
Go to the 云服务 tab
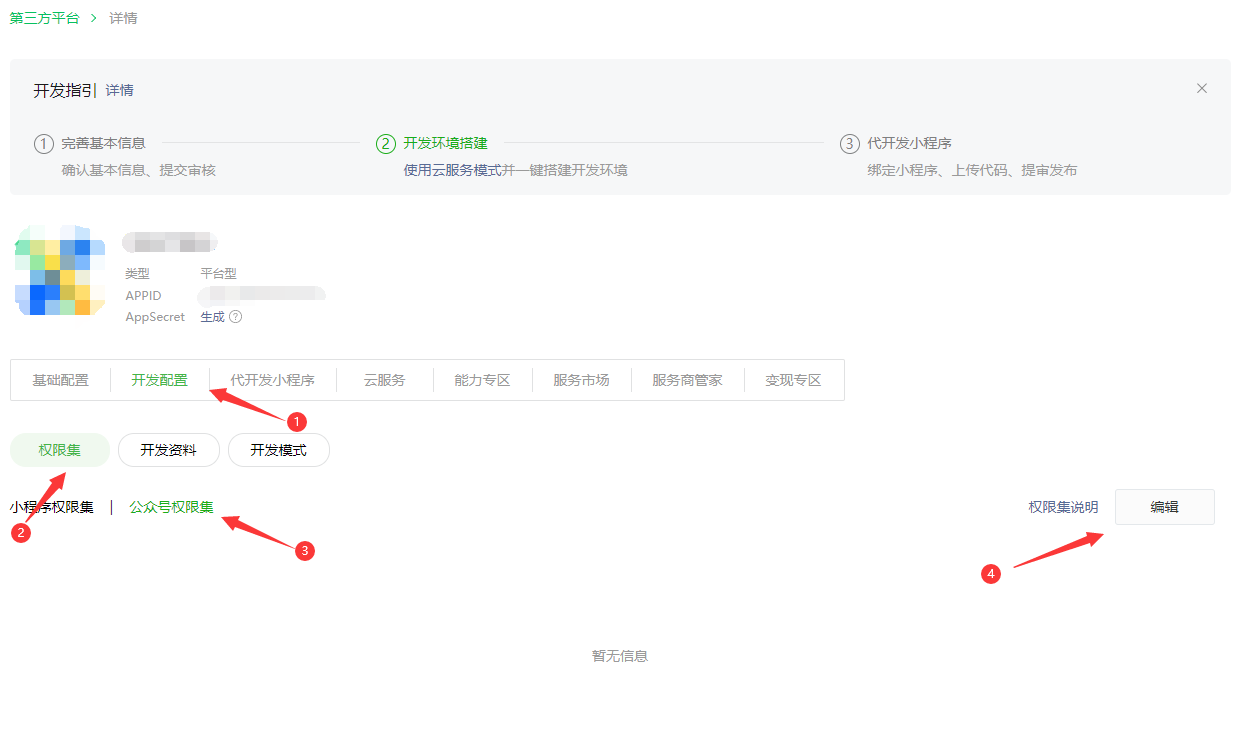click(384, 380)
